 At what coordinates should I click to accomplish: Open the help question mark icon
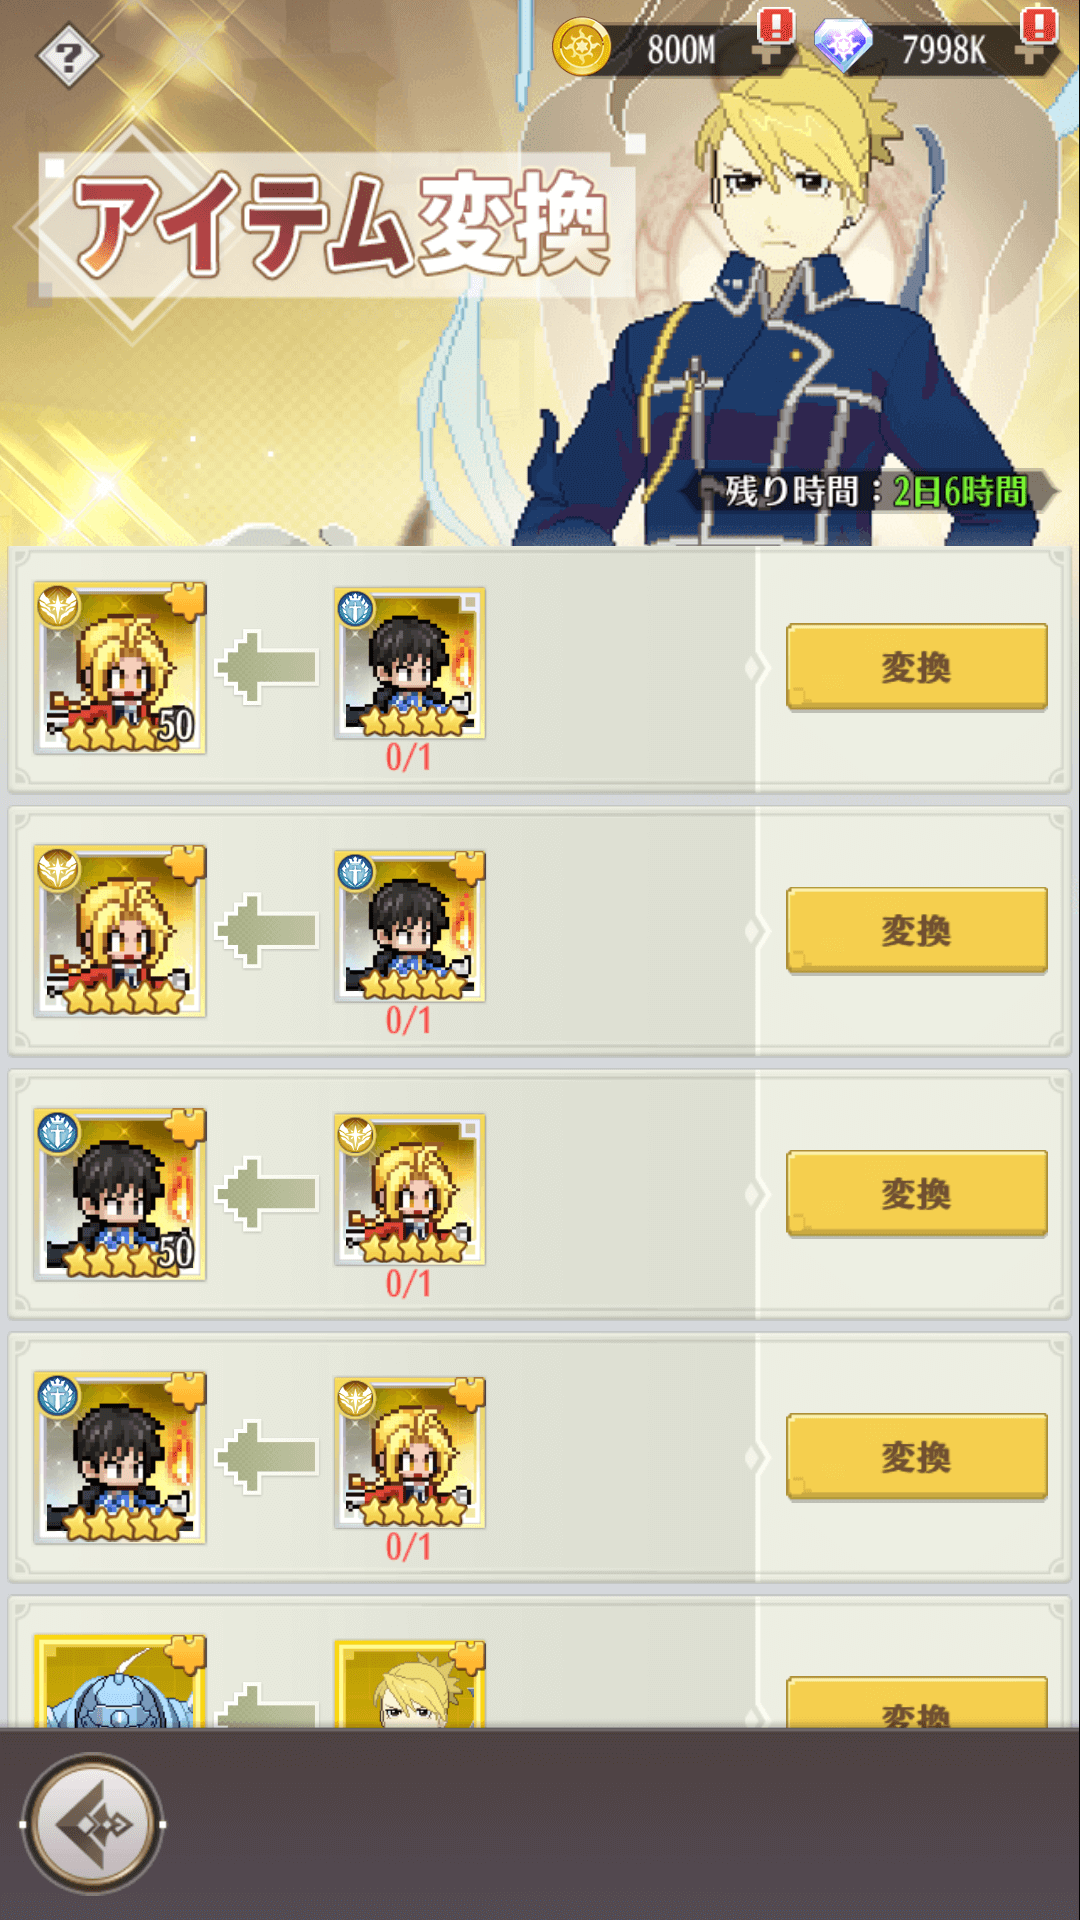click(x=68, y=56)
